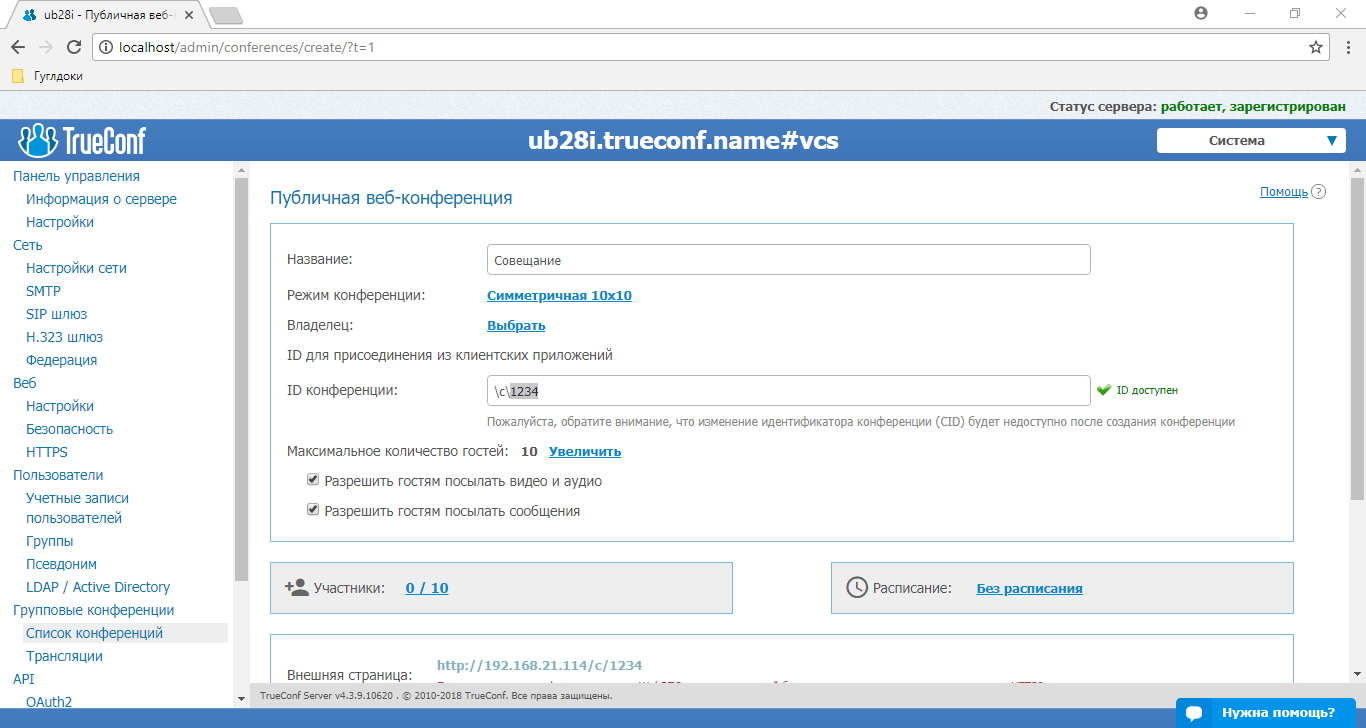Open the Помощь help link

coord(1284,192)
